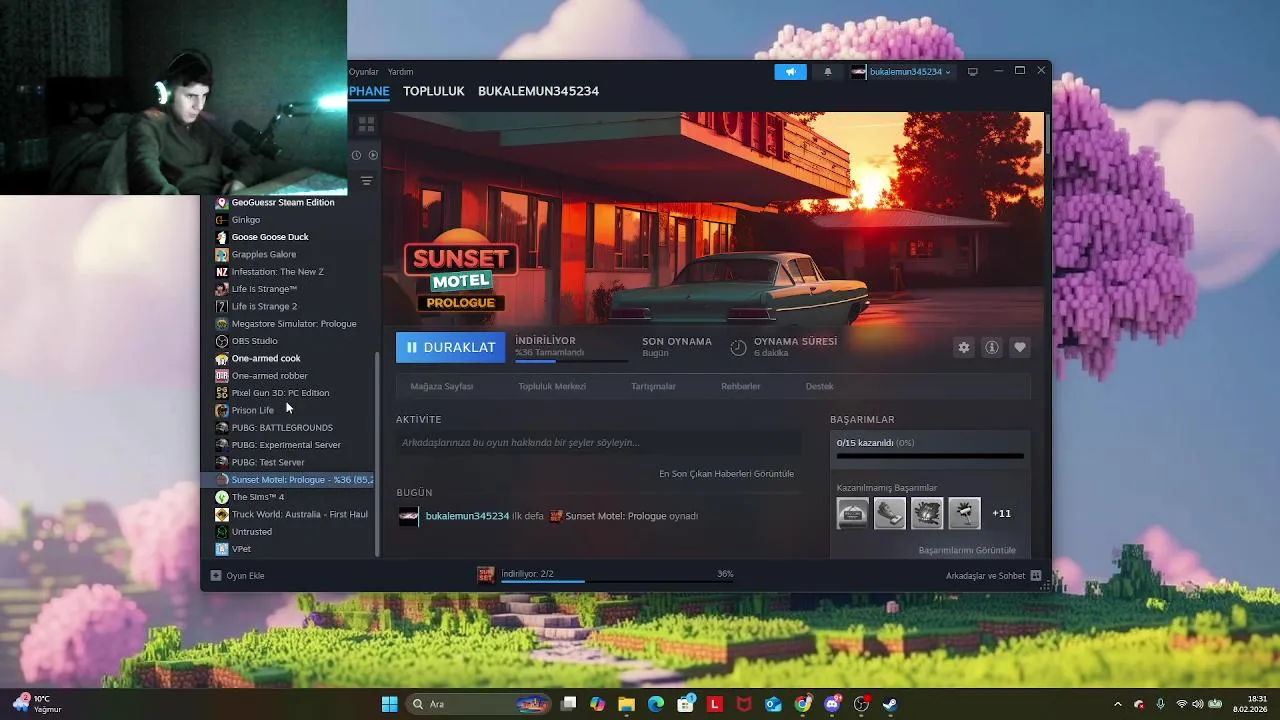Open the blue announcements megaphone icon
1280x720 pixels.
coord(790,72)
